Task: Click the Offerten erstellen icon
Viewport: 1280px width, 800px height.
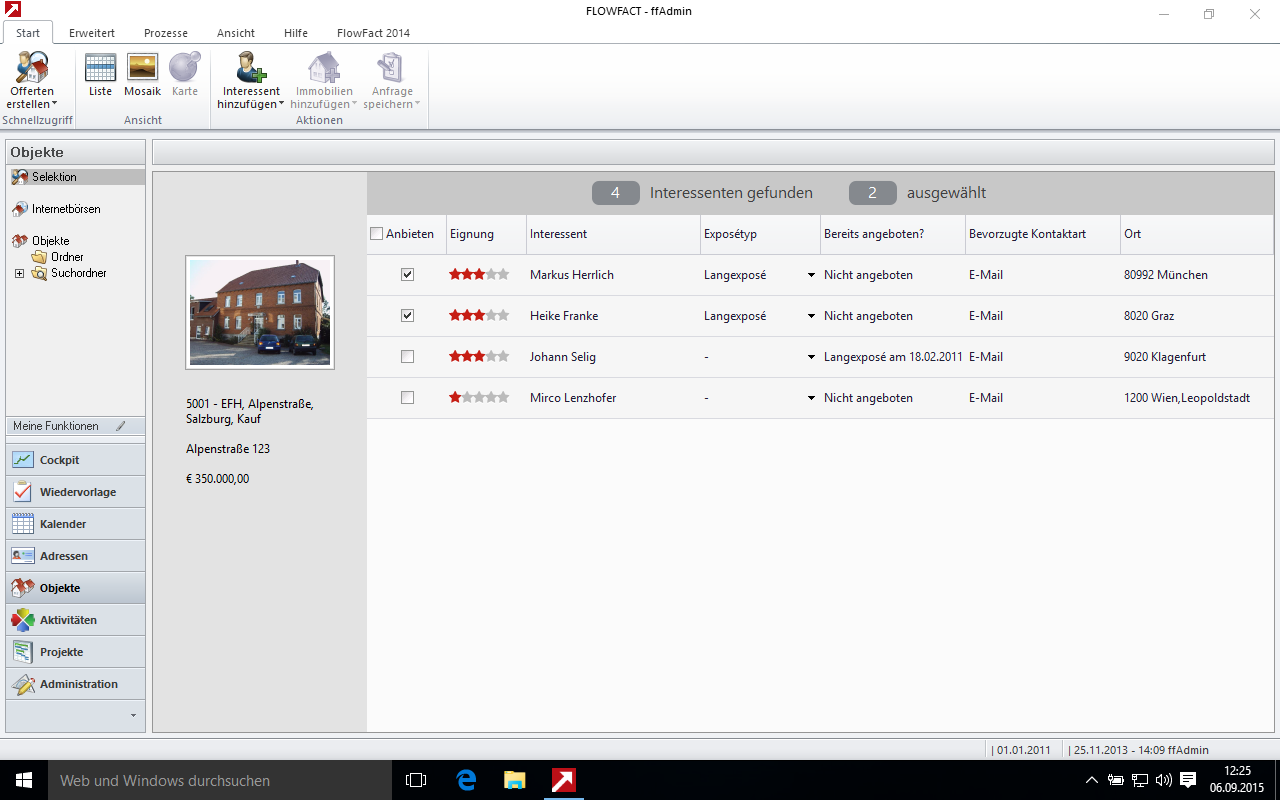Action: 32,69
